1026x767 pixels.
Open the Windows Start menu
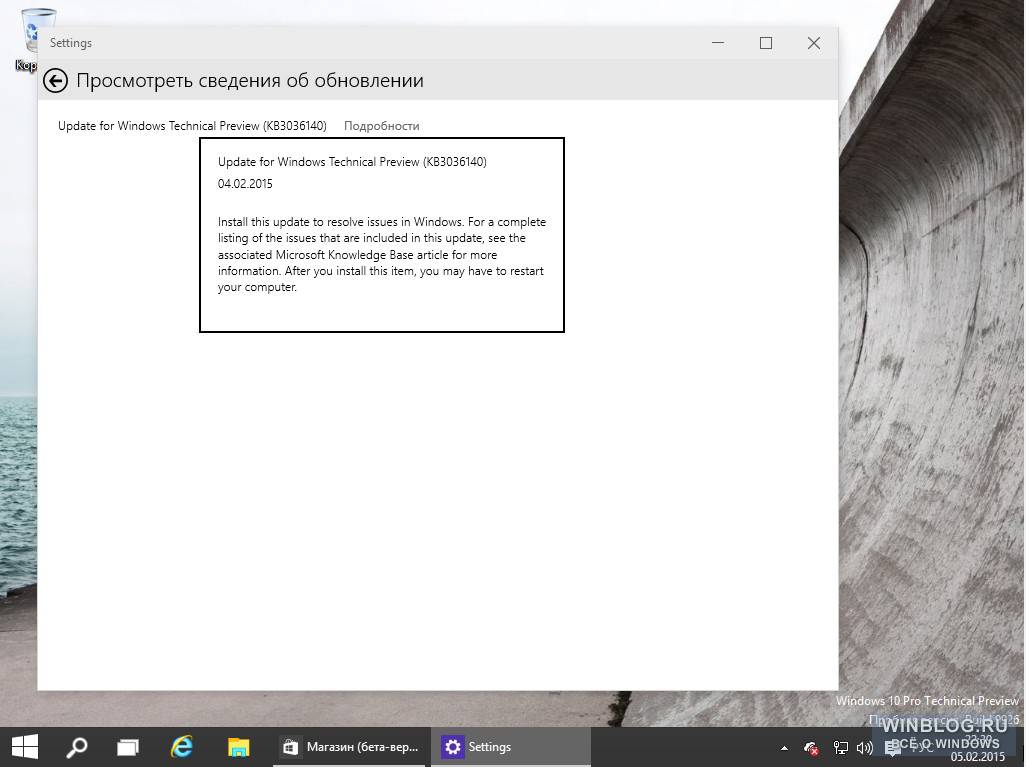pyautogui.click(x=25, y=747)
